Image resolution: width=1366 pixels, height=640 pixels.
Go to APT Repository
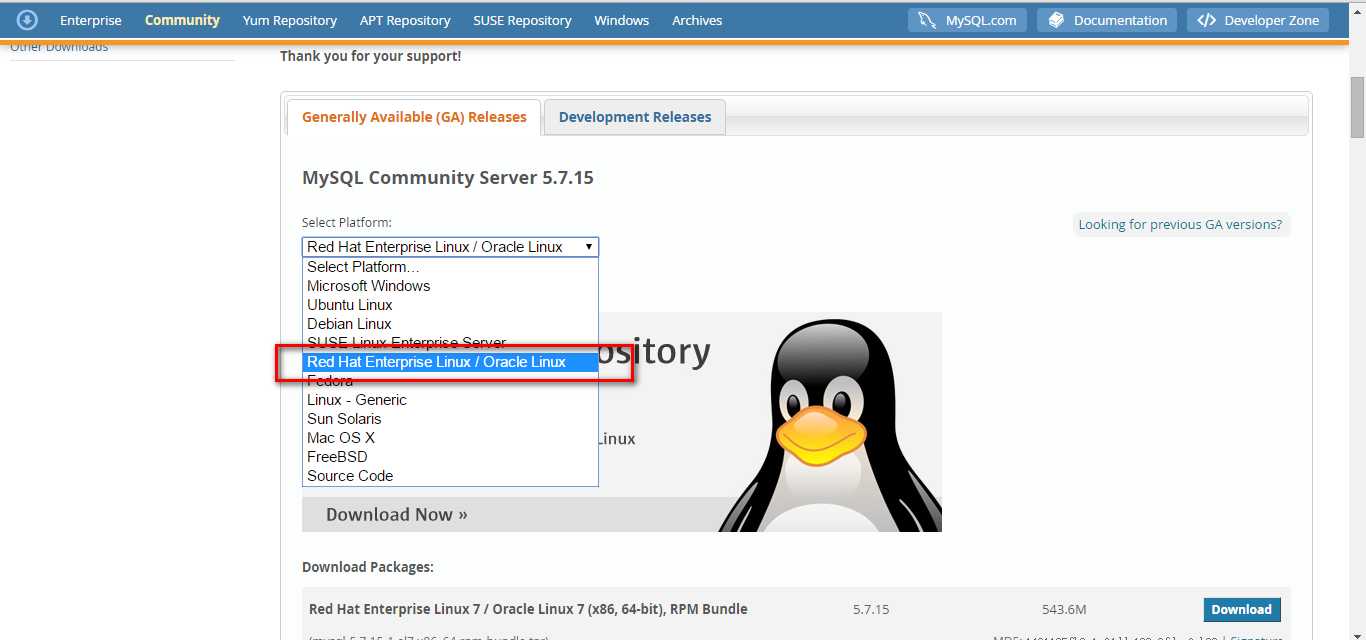[405, 20]
